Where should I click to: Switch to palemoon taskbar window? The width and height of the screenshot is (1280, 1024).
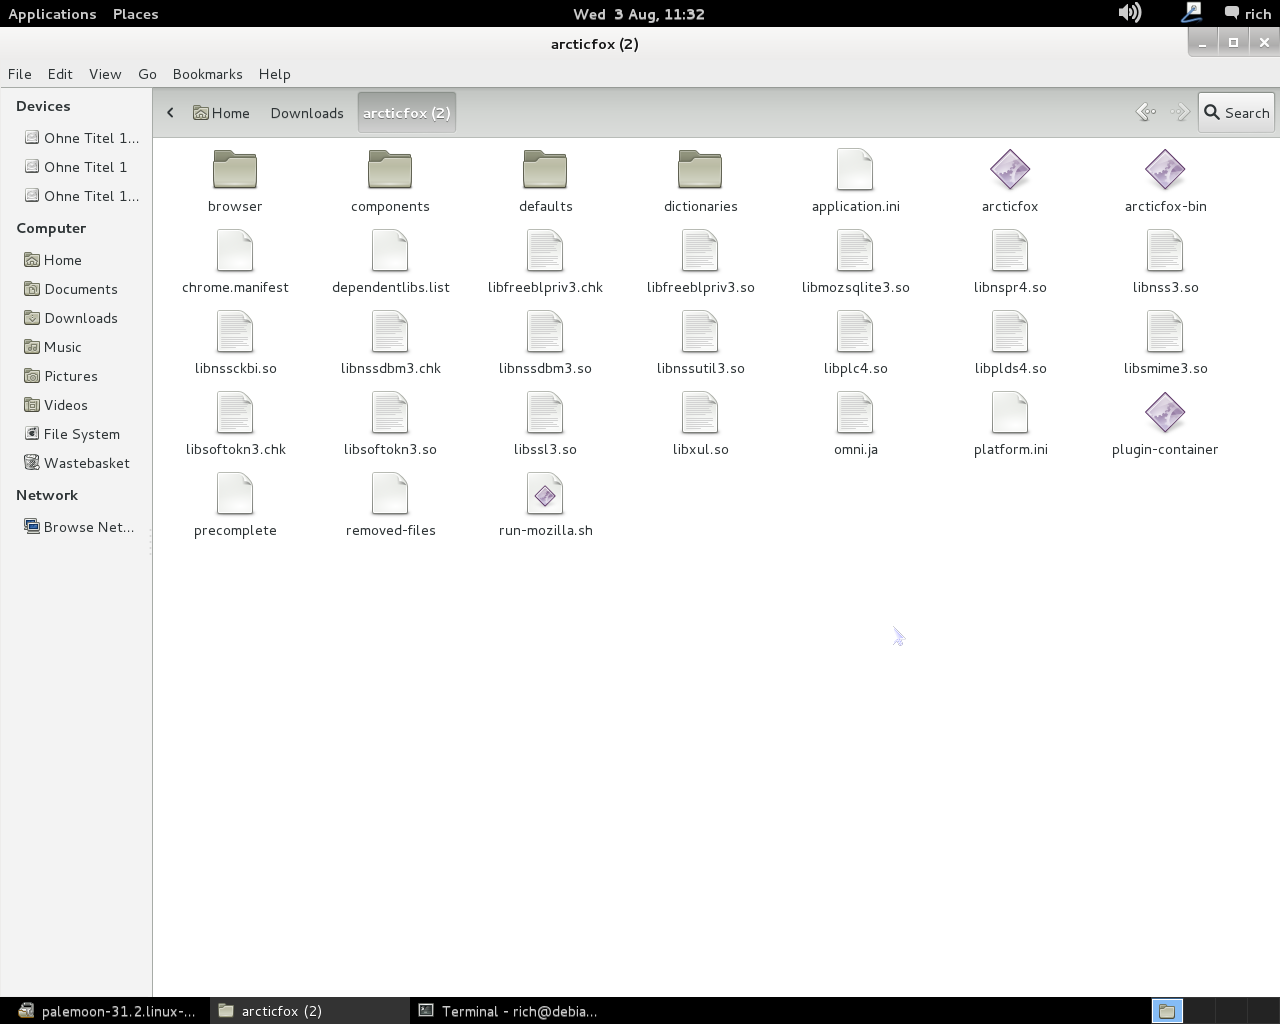tap(106, 1011)
